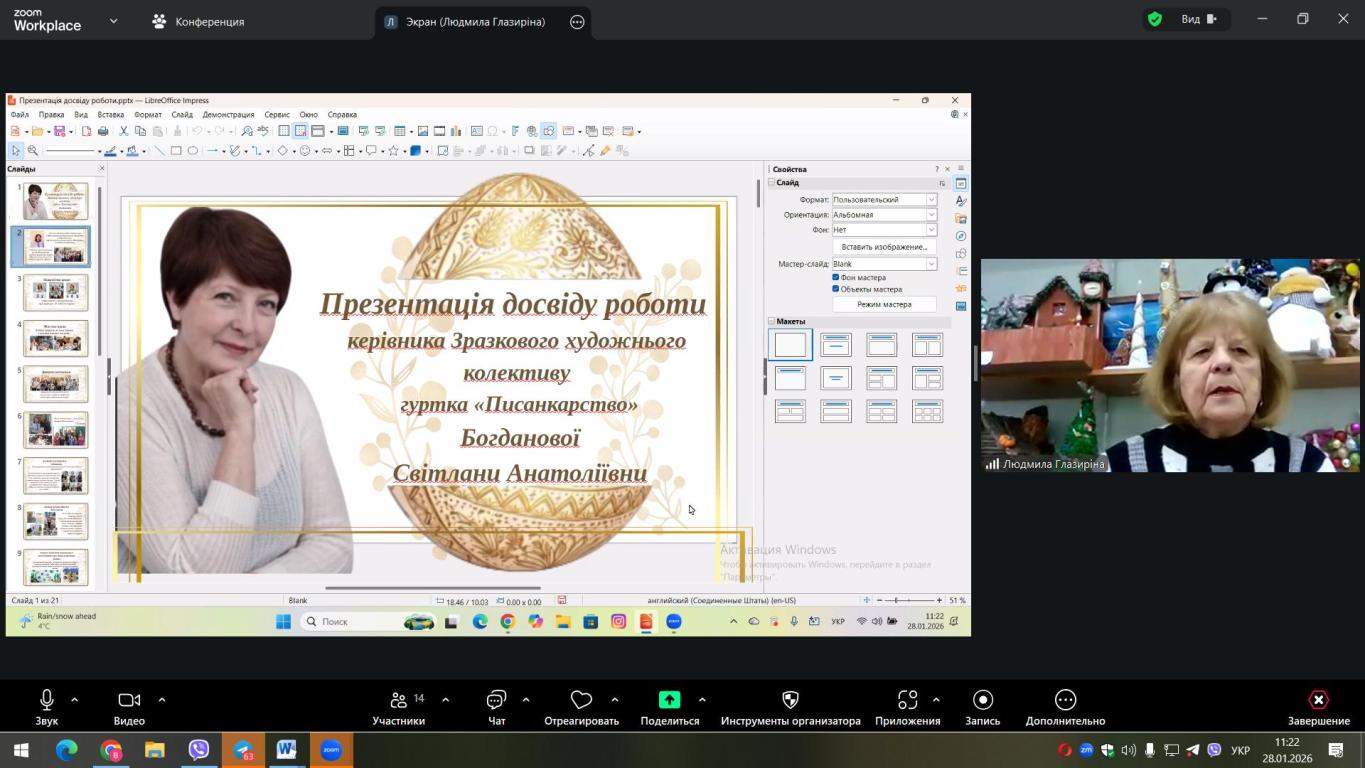Open the Мастер-слайд dropdown showing Blank

[931, 264]
